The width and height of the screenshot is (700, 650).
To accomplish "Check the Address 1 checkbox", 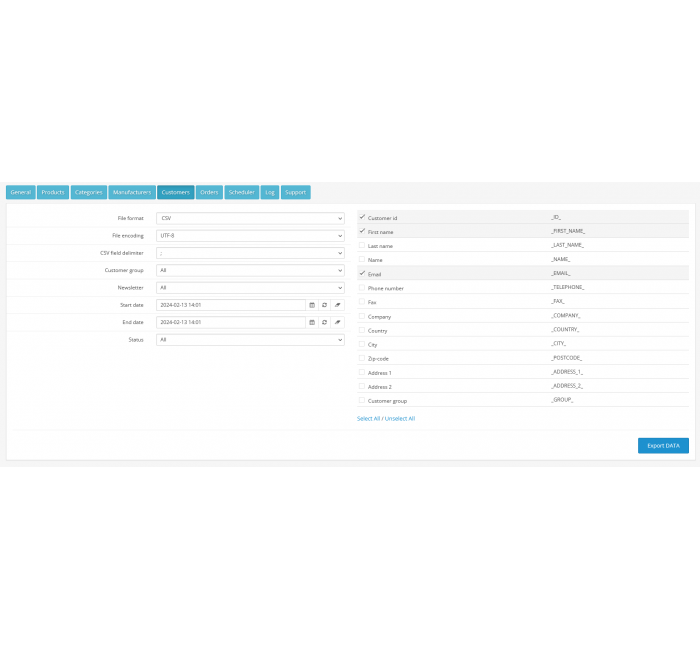I will point(362,372).
